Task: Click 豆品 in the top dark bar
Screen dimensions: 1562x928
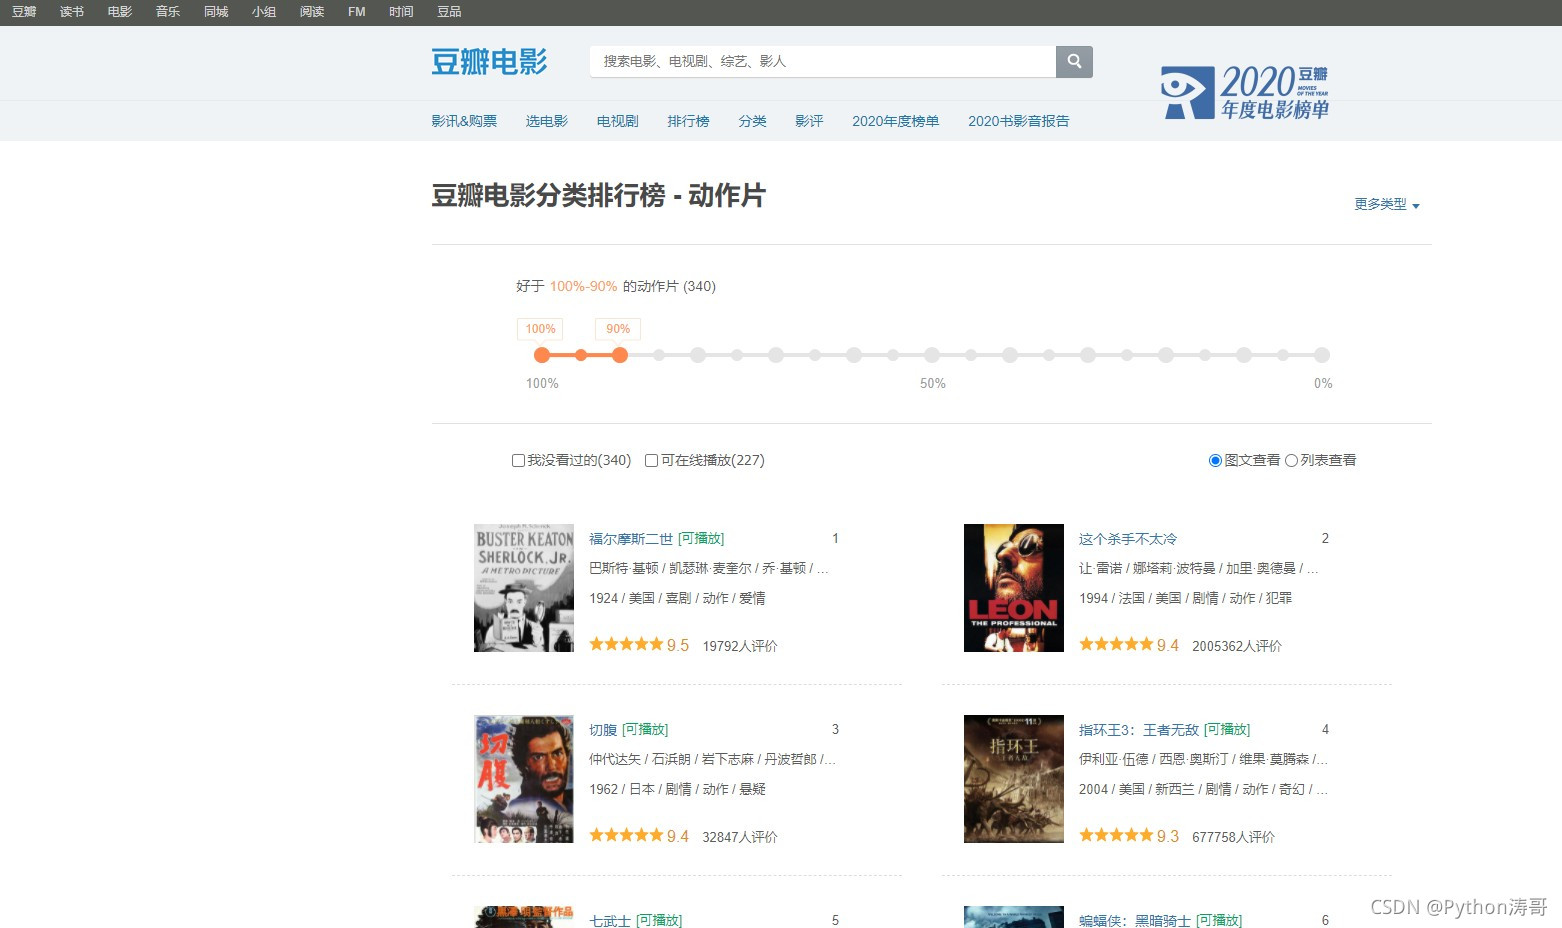Action: 449,12
